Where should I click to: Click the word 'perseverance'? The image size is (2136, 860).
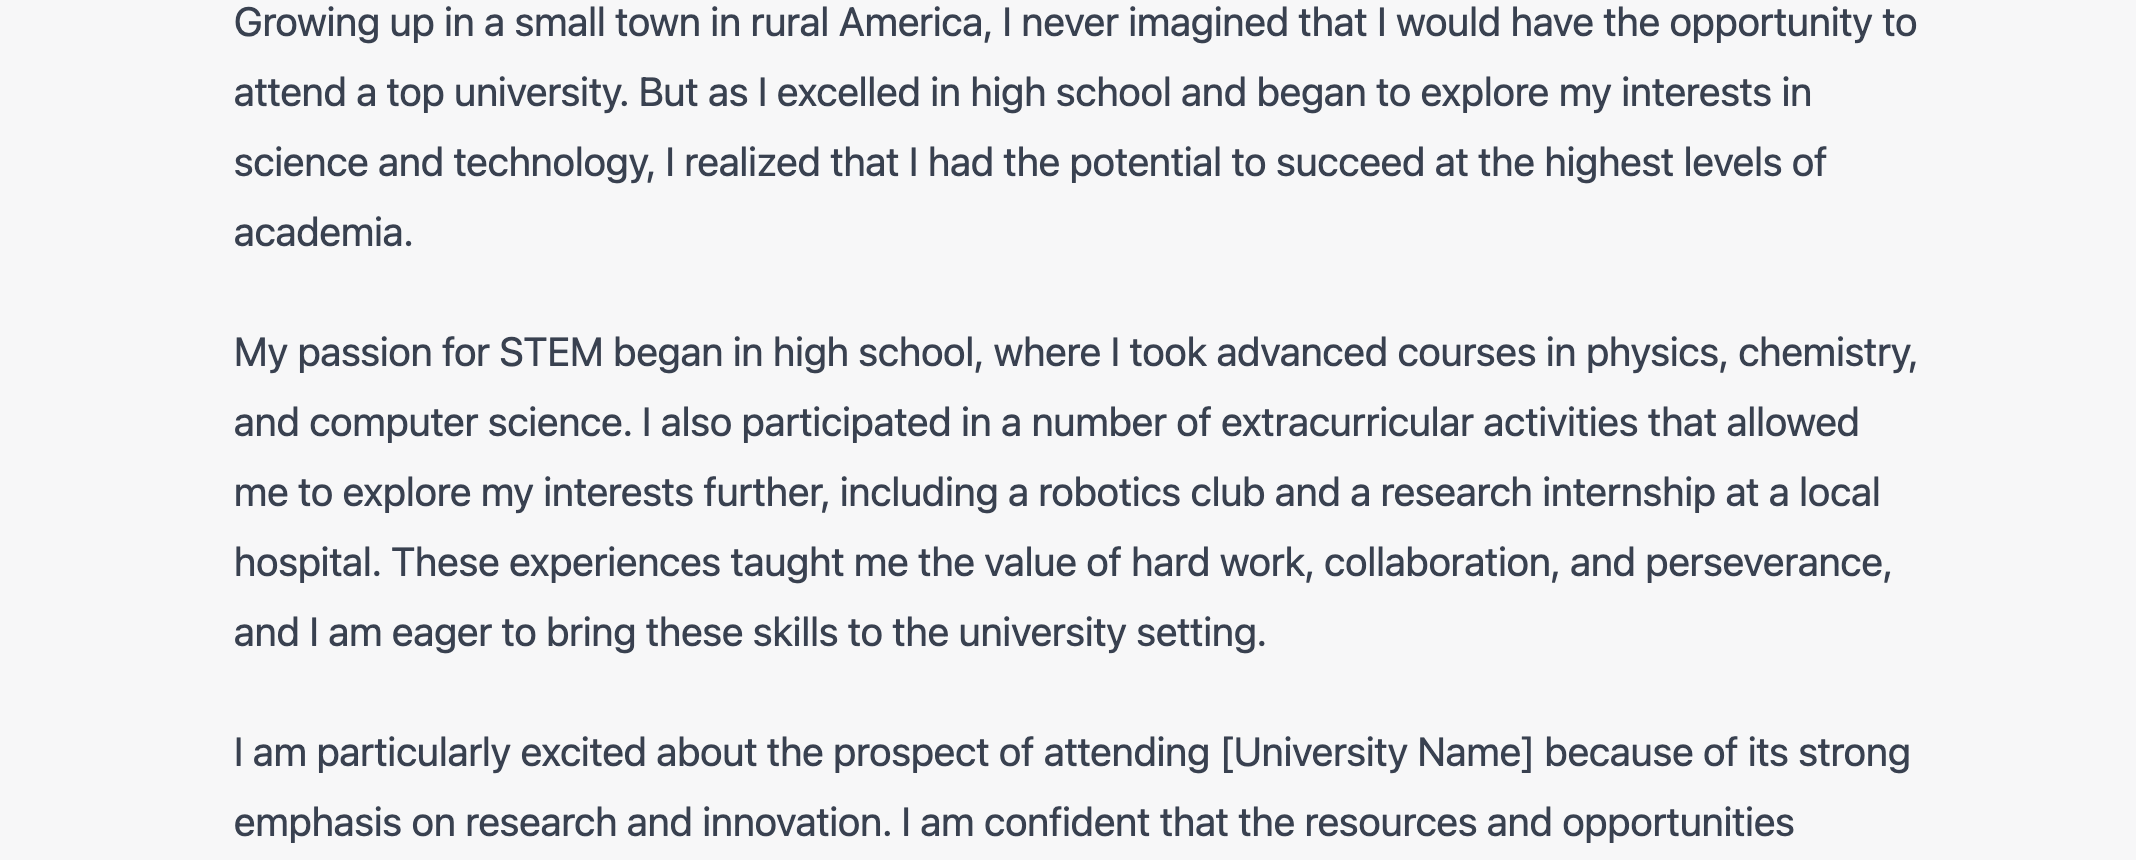click(1766, 563)
